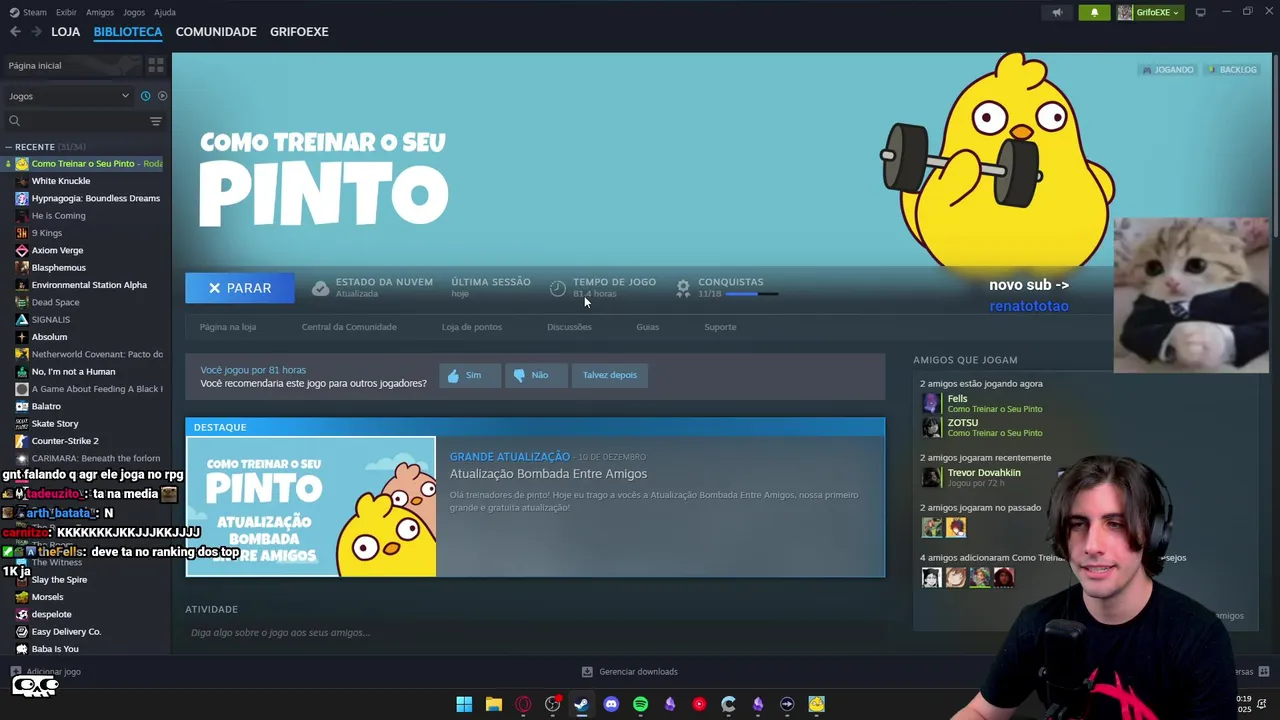Click the back navigation arrow
This screenshot has width=1280, height=720.
pos(15,32)
